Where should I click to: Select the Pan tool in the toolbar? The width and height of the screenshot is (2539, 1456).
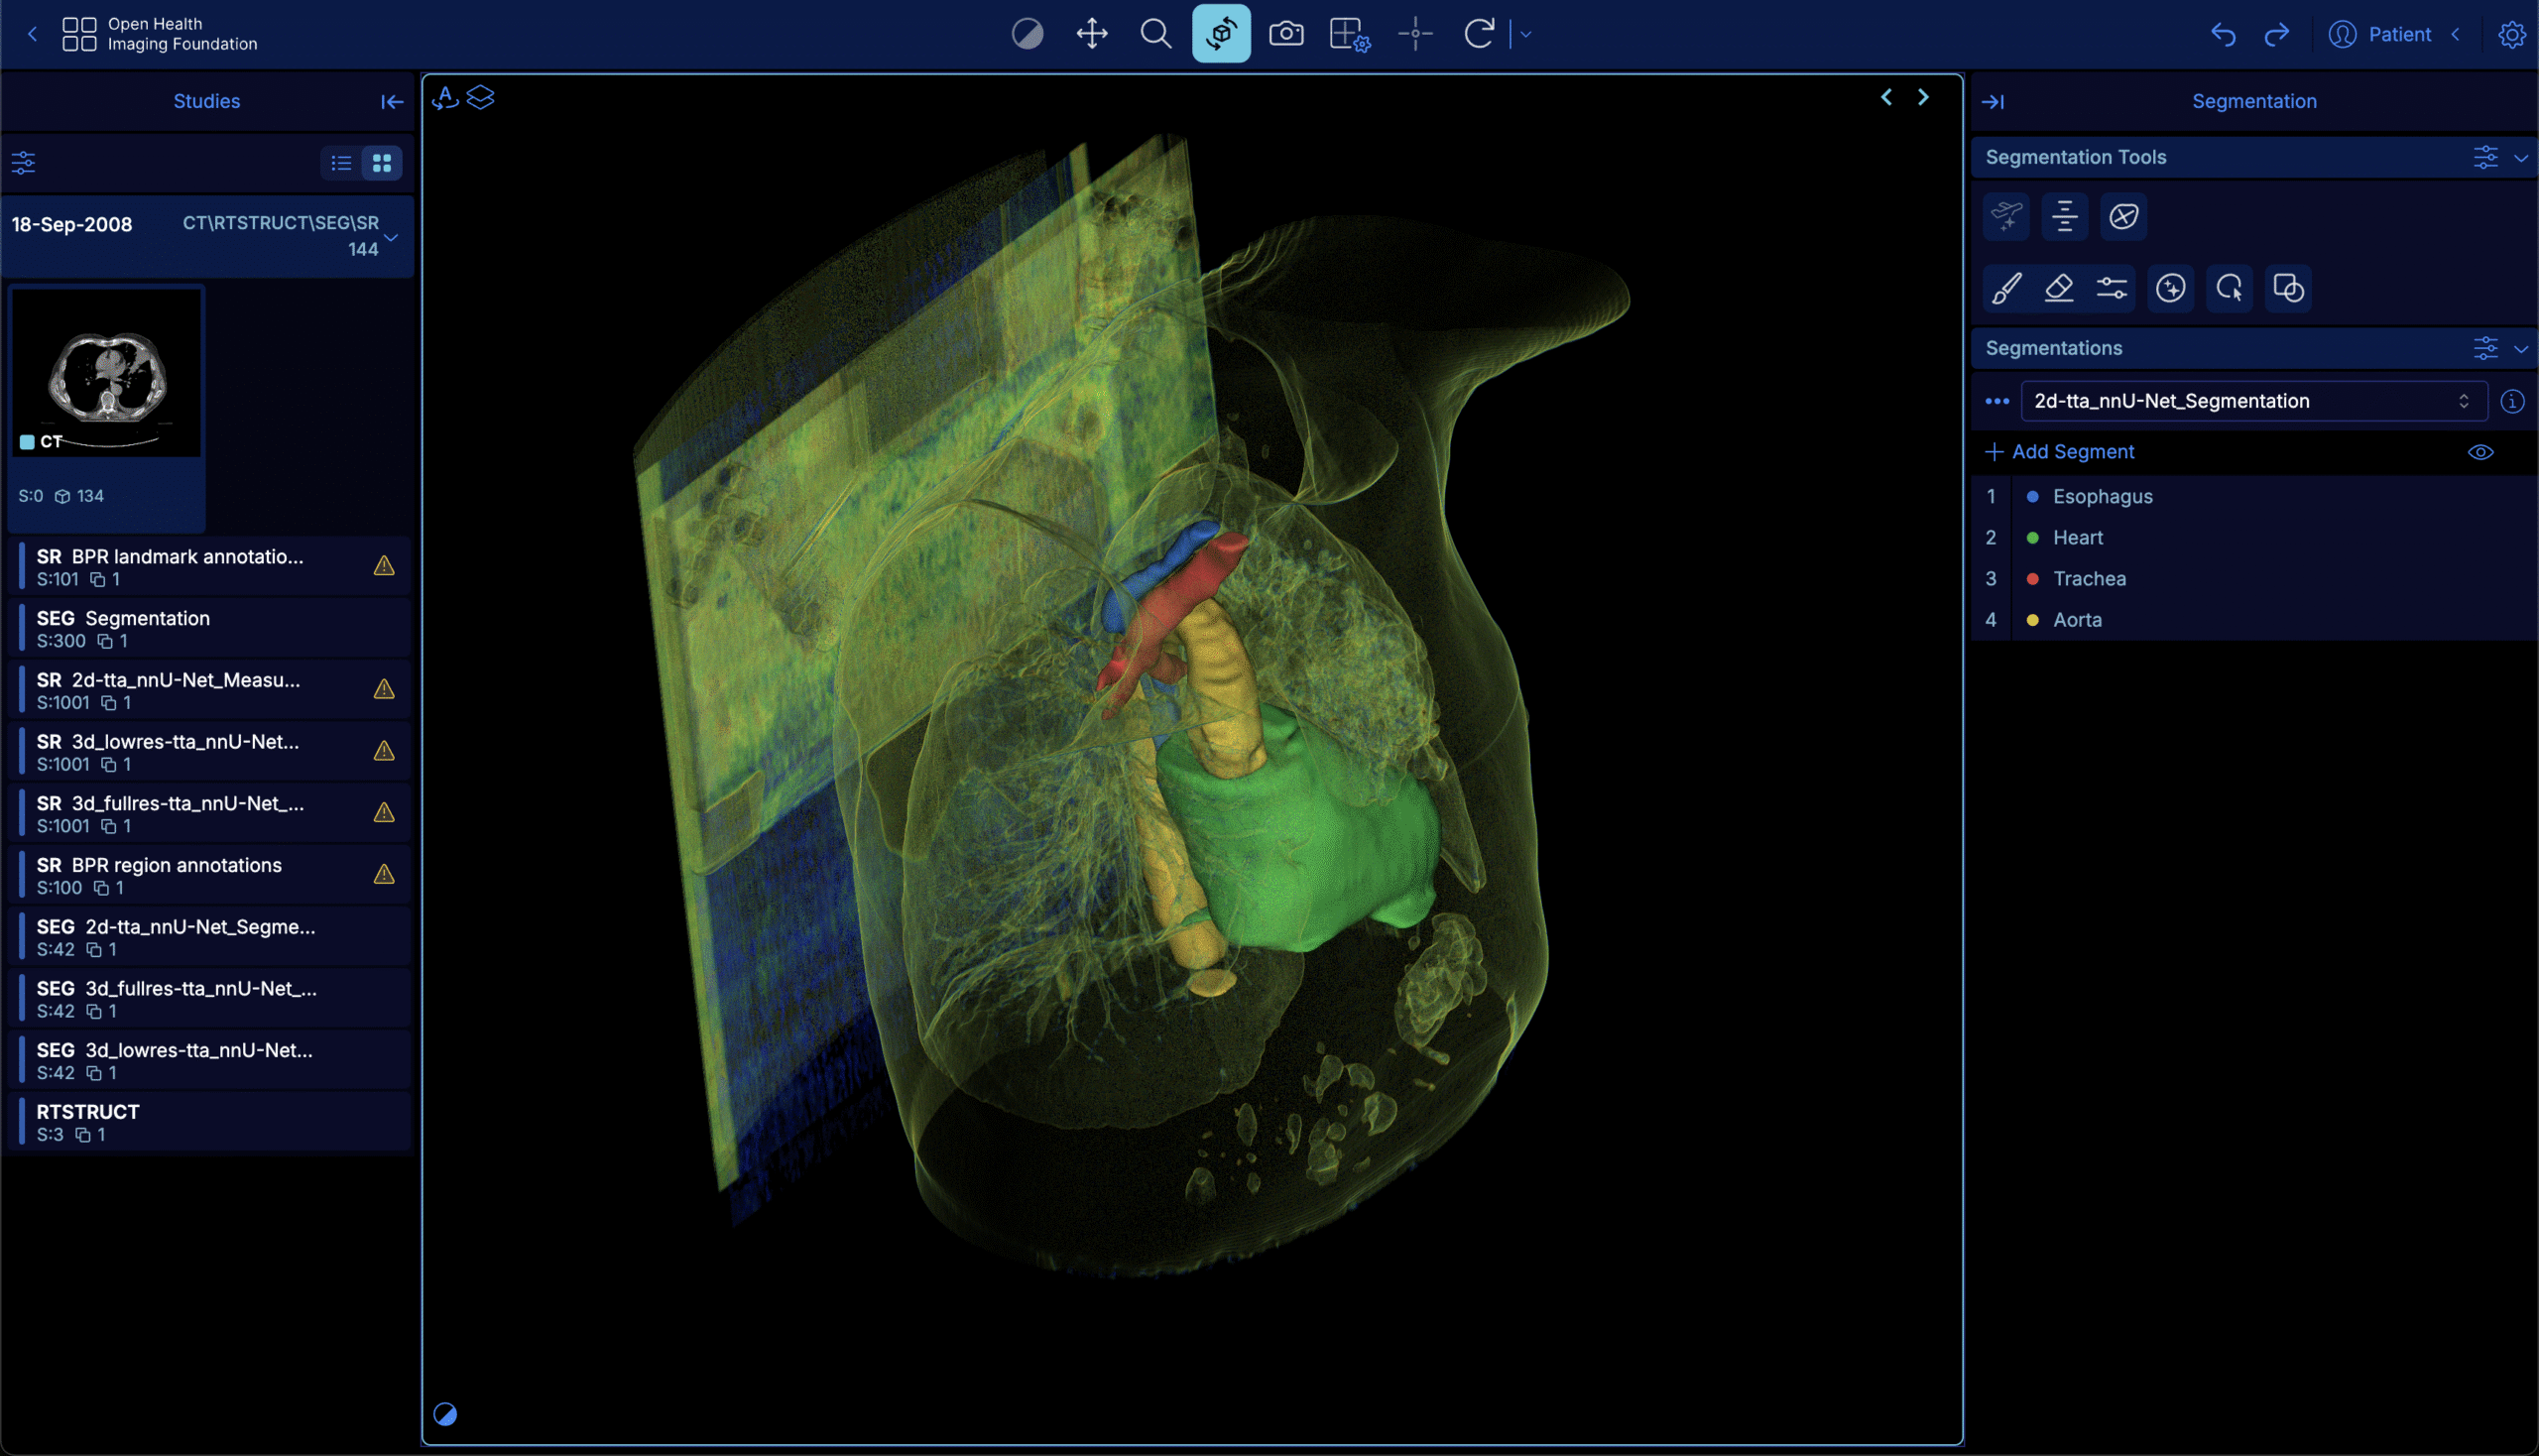click(x=1091, y=33)
